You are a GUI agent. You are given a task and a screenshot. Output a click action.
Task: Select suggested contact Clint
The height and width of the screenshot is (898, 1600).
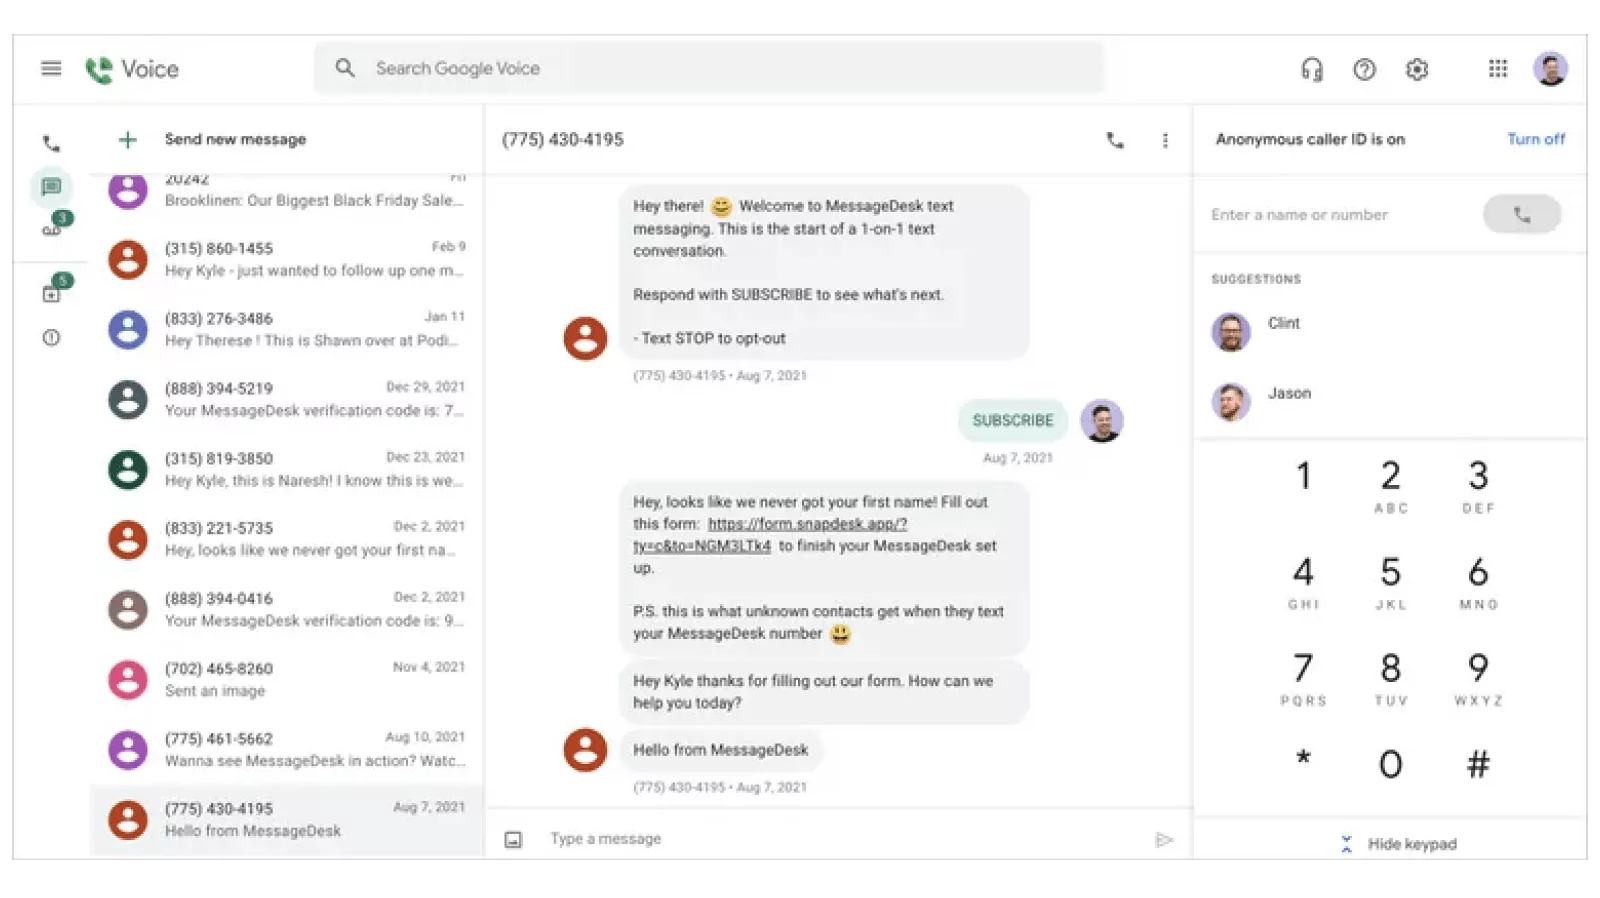click(x=1283, y=324)
